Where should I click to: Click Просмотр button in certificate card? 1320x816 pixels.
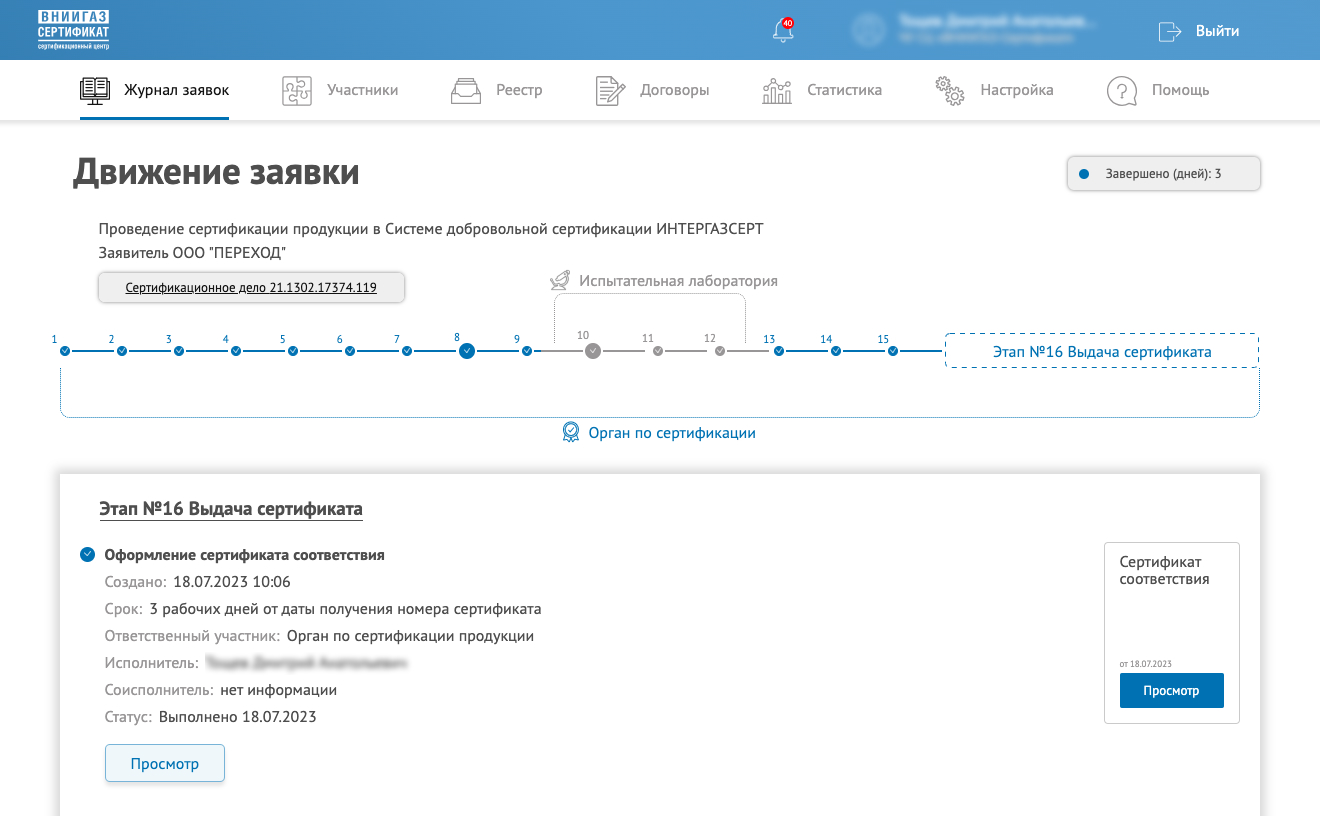1171,691
